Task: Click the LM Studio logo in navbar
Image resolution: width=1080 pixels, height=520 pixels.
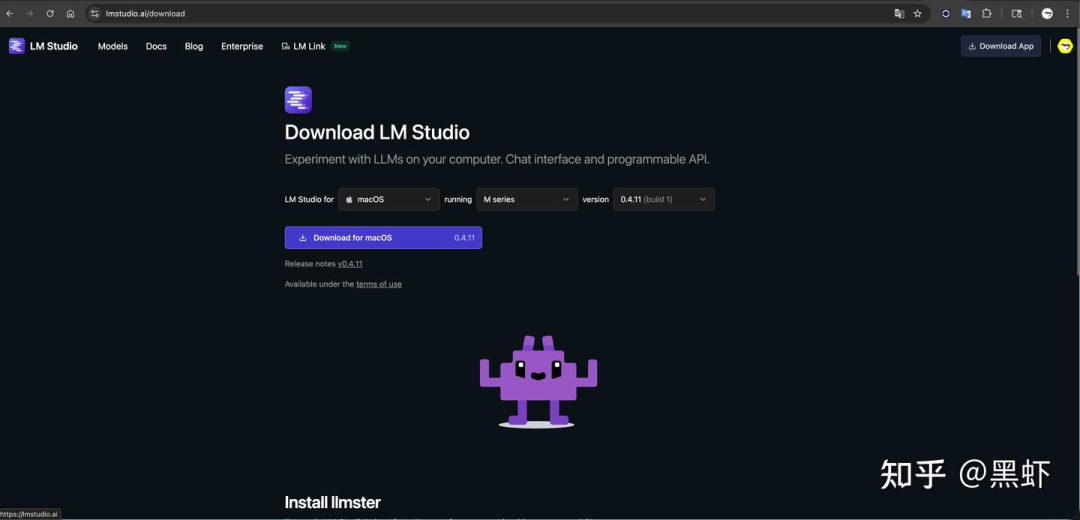Action: click(43, 46)
